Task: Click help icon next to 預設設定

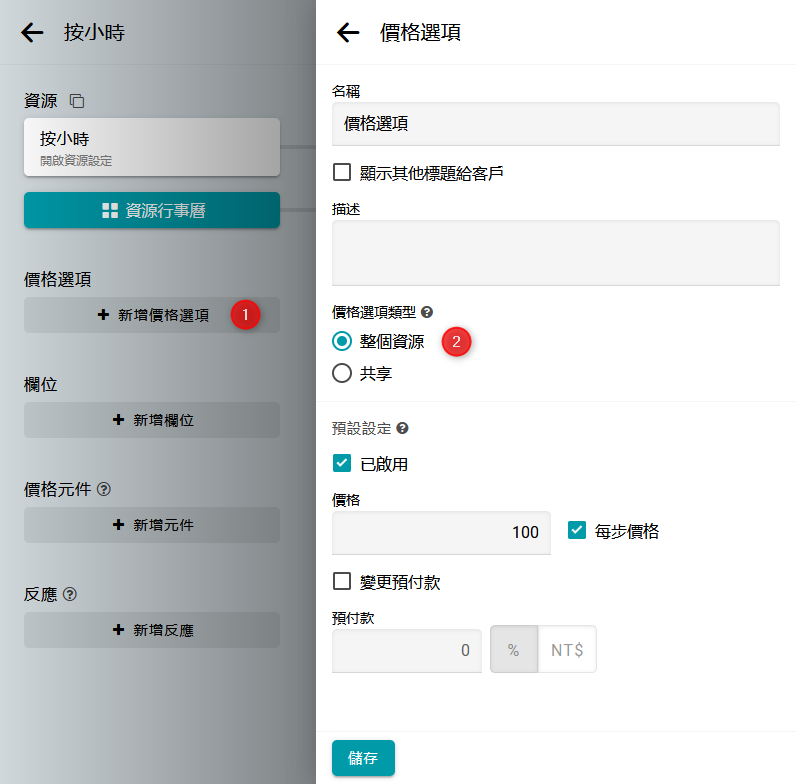Action: [x=402, y=428]
